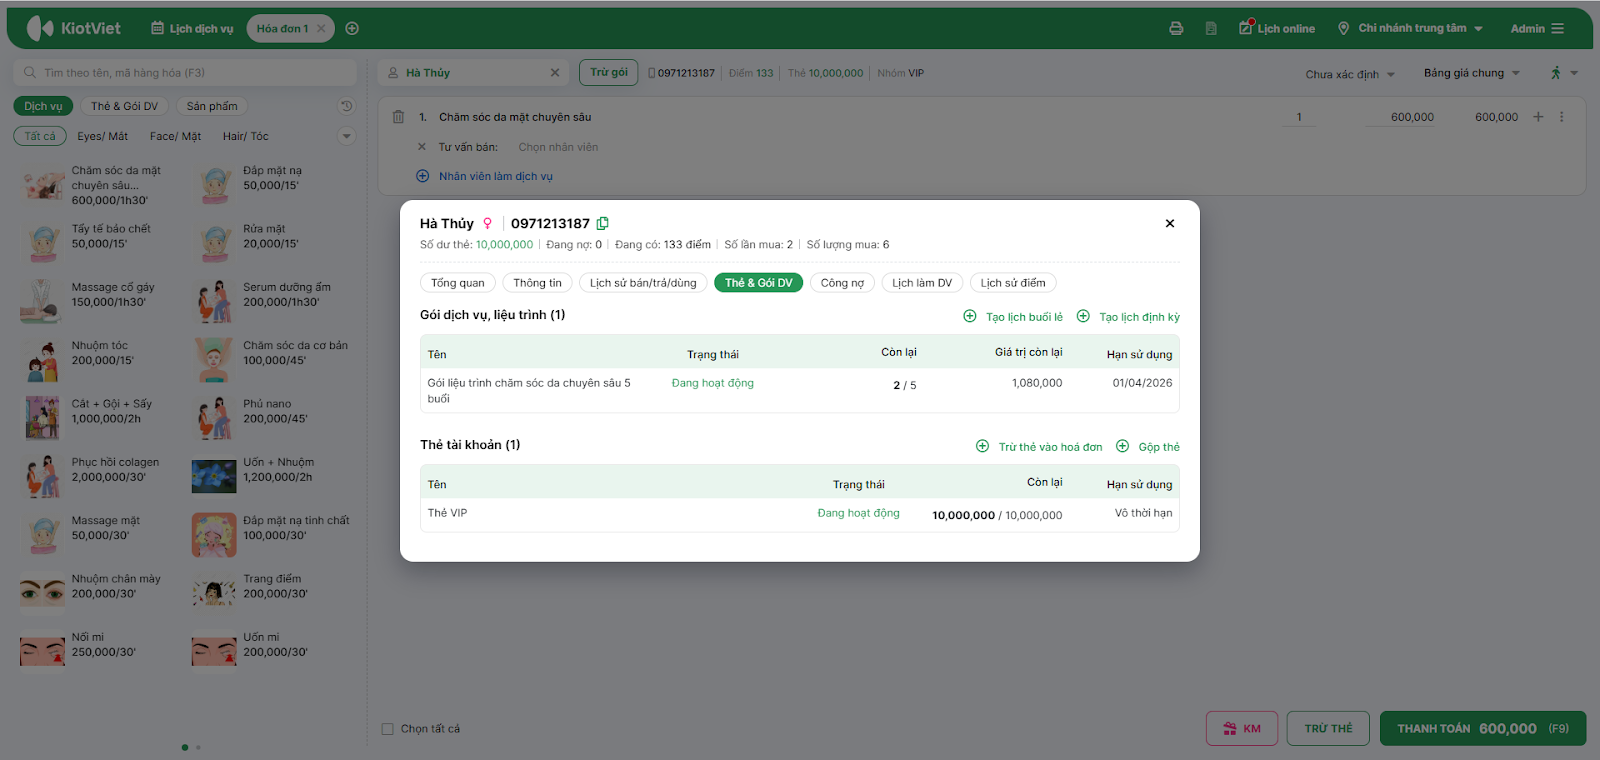This screenshot has width=1600, height=760.
Task: Click the TRỪ THẺ button
Action: pyautogui.click(x=1328, y=729)
